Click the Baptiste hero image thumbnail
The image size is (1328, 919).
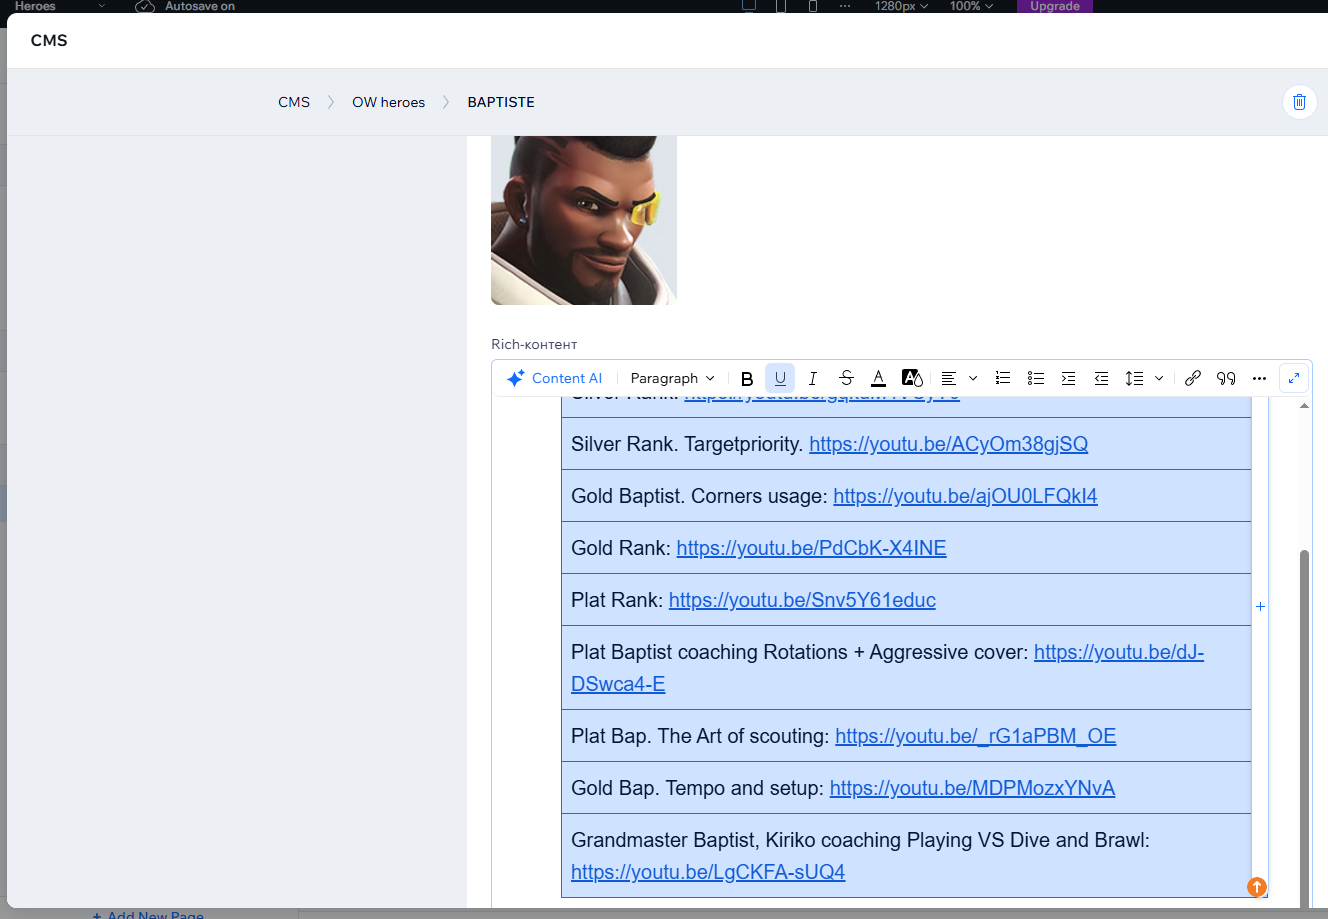[584, 220]
